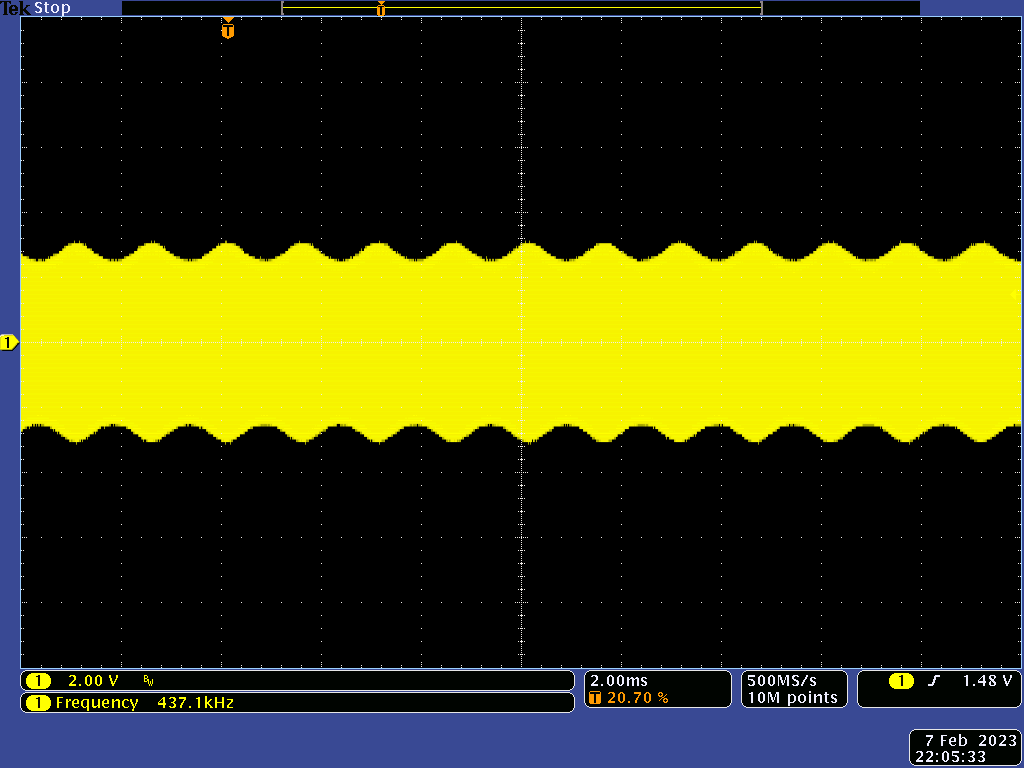Click the bandwidth limit Bw icon
Screen dimensions: 1024x768
tap(149, 681)
